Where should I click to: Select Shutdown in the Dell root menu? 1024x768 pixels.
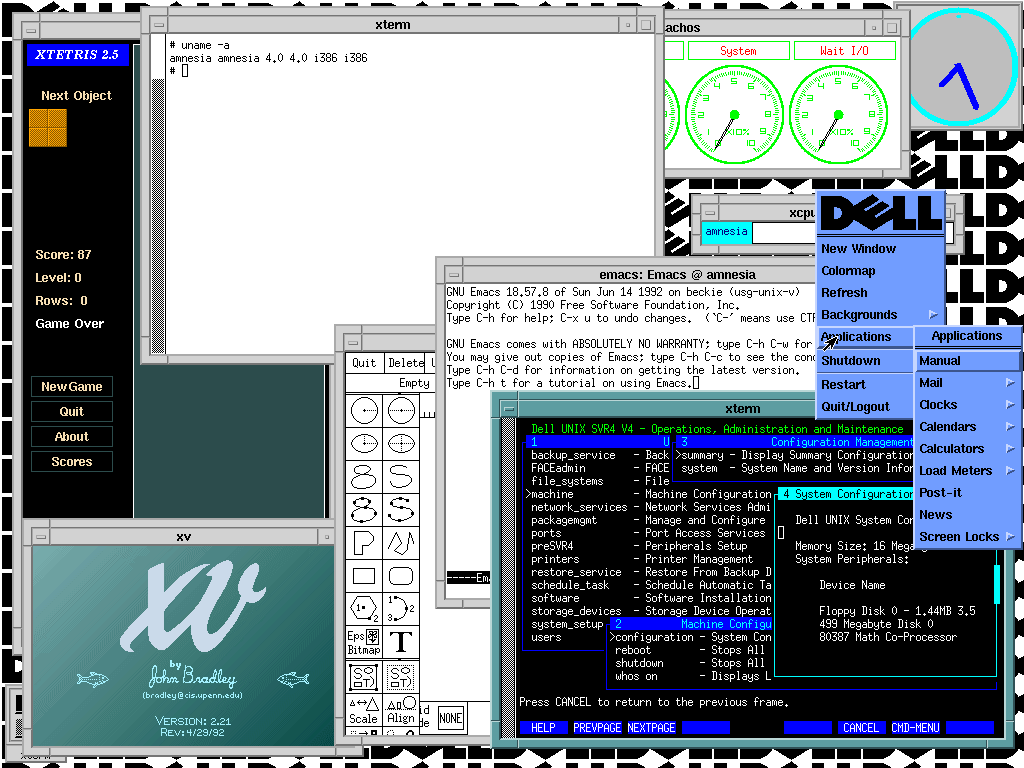pos(865,360)
